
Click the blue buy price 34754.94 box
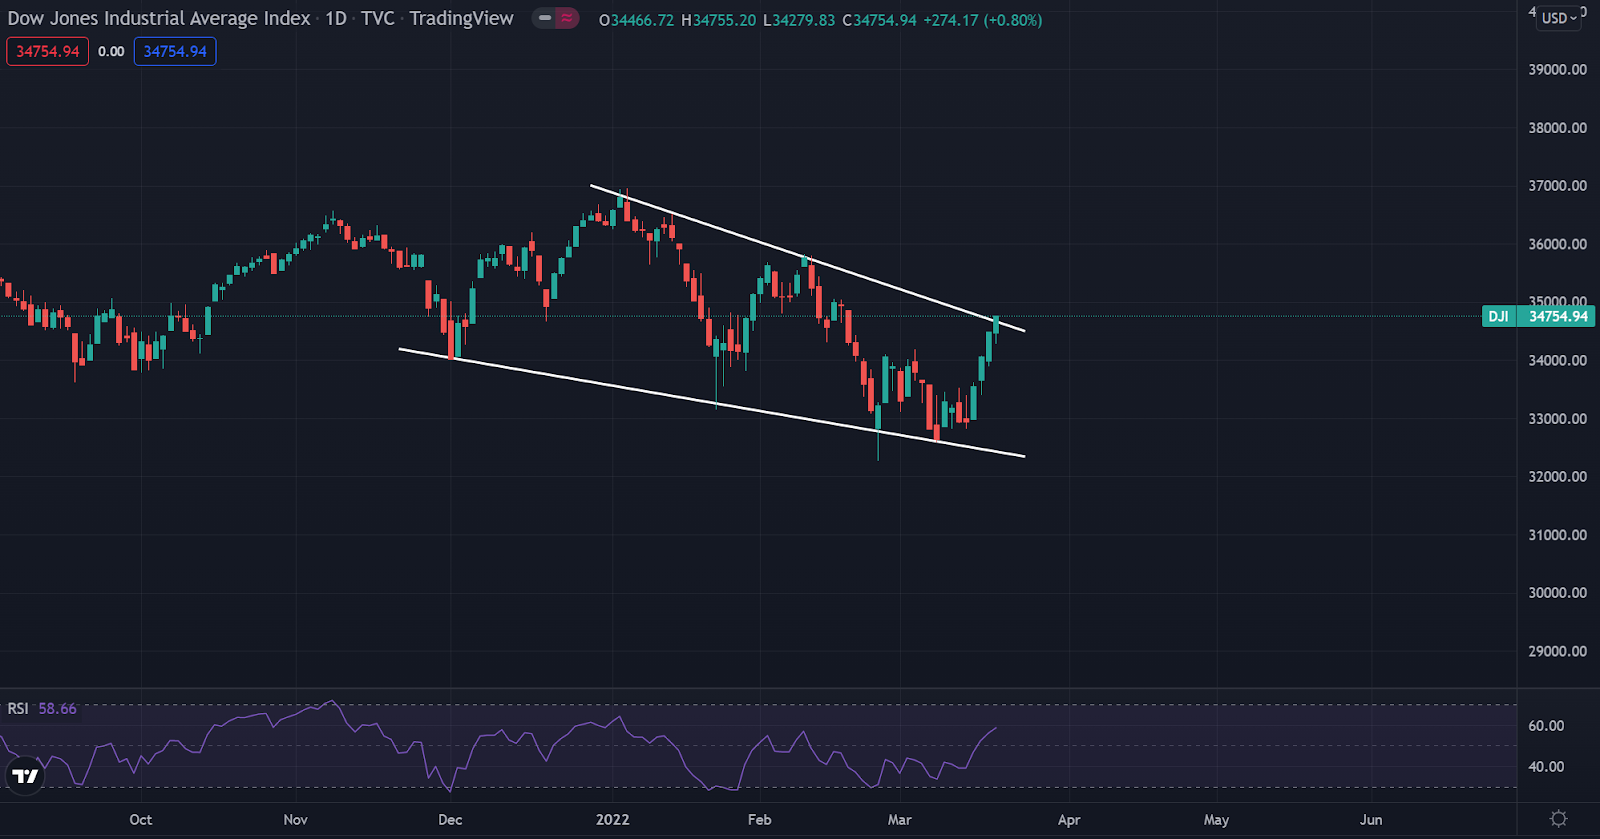[175, 51]
